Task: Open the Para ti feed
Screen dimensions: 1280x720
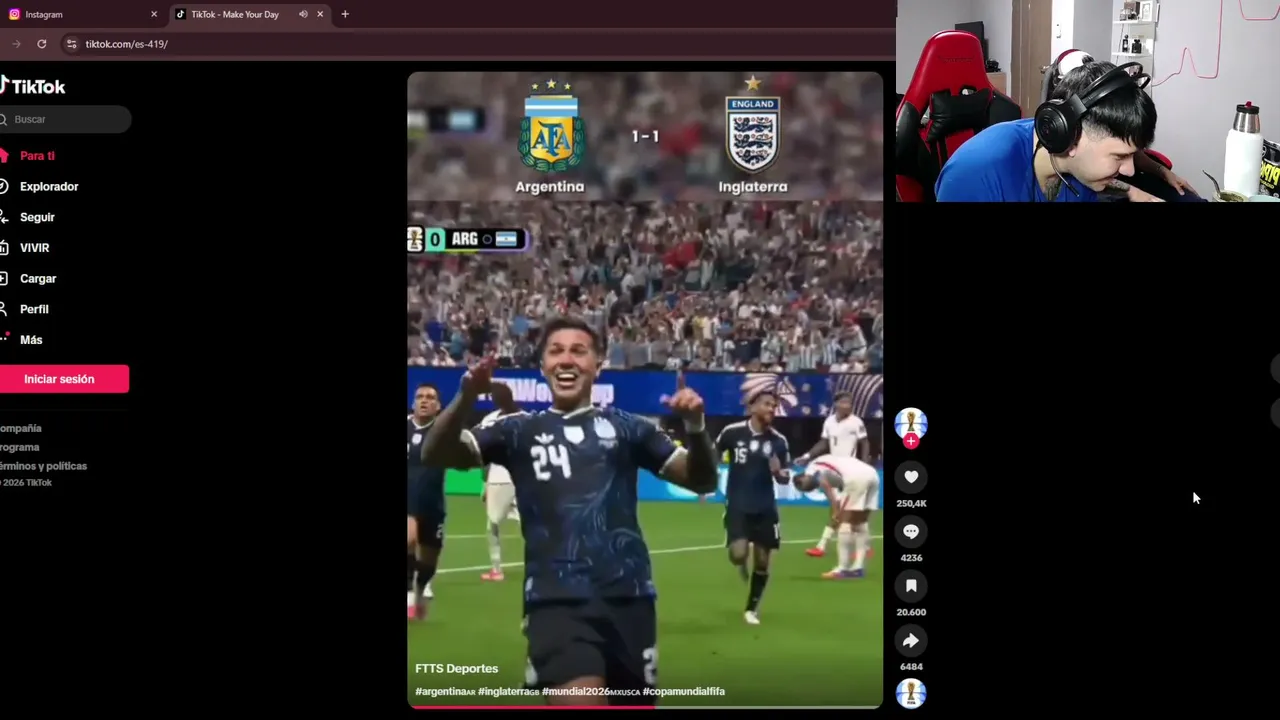Action: [37, 156]
